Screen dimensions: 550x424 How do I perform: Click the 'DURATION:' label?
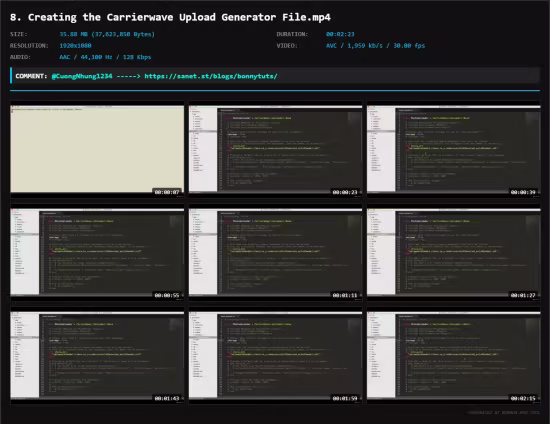[292, 34]
